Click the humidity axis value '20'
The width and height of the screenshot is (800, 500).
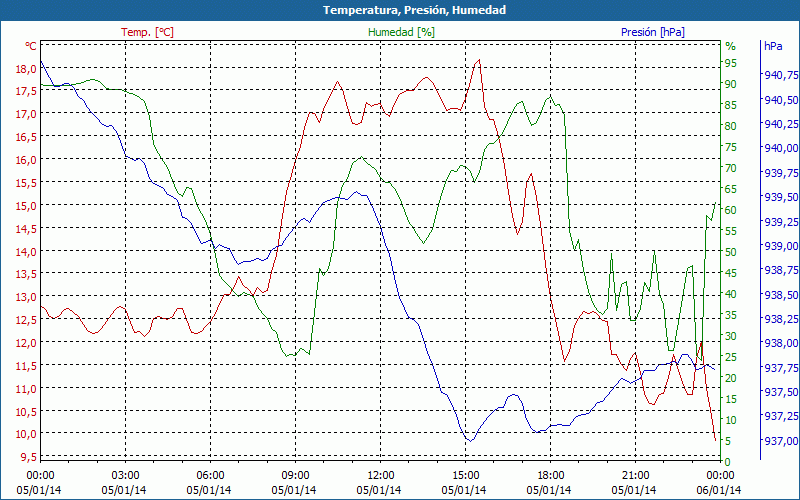coord(731,378)
